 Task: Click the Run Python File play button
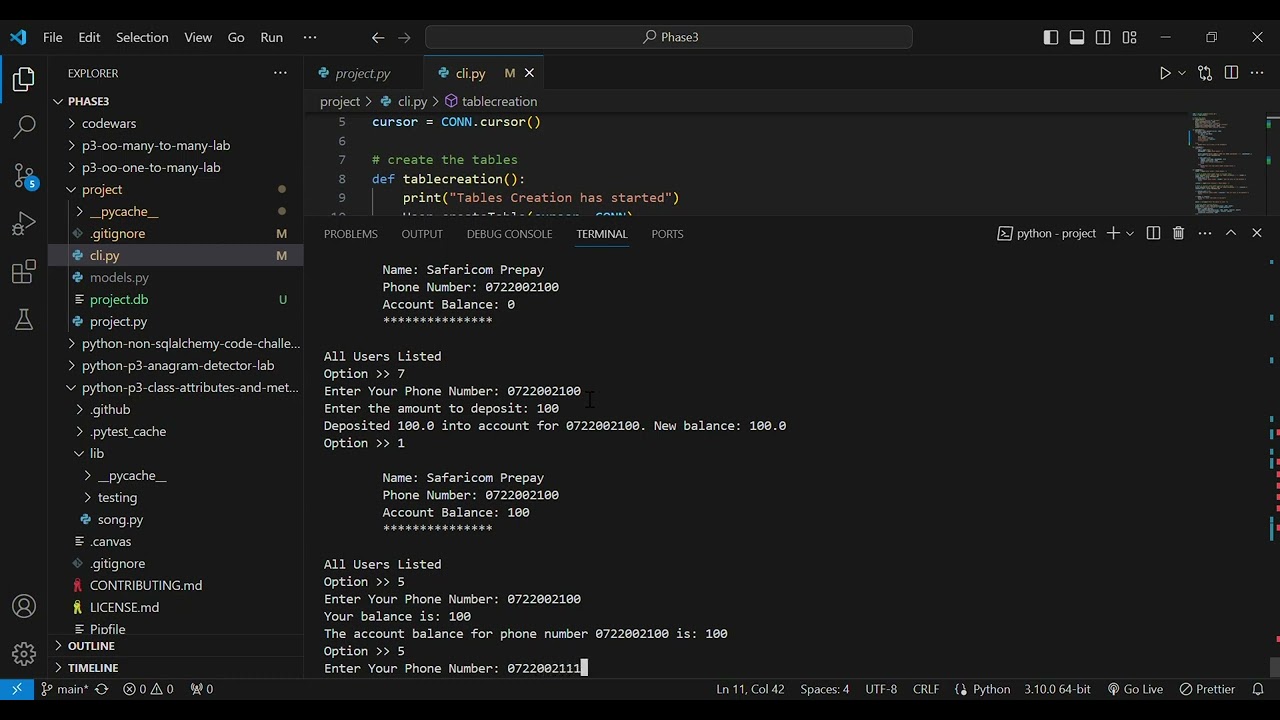pyautogui.click(x=1165, y=73)
